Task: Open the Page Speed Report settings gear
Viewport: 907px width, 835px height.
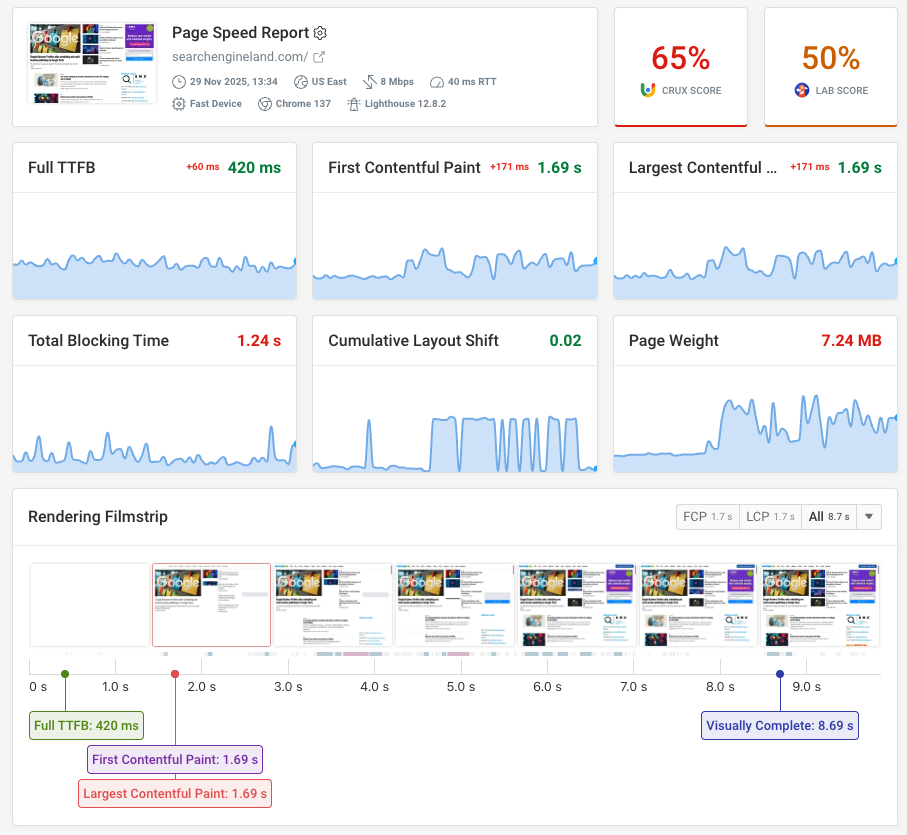Action: (320, 33)
